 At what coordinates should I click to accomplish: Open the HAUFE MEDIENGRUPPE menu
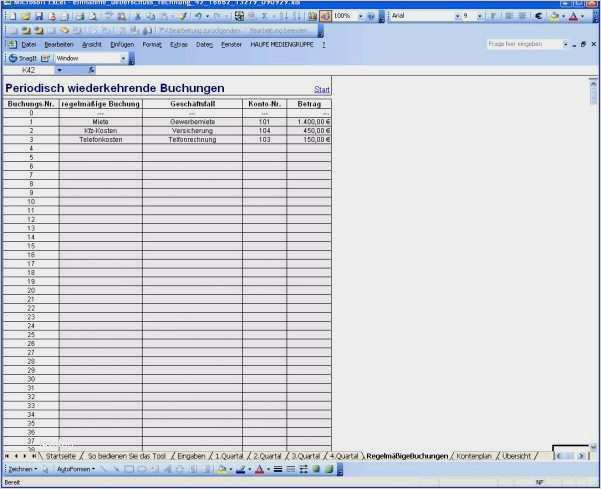tap(282, 44)
